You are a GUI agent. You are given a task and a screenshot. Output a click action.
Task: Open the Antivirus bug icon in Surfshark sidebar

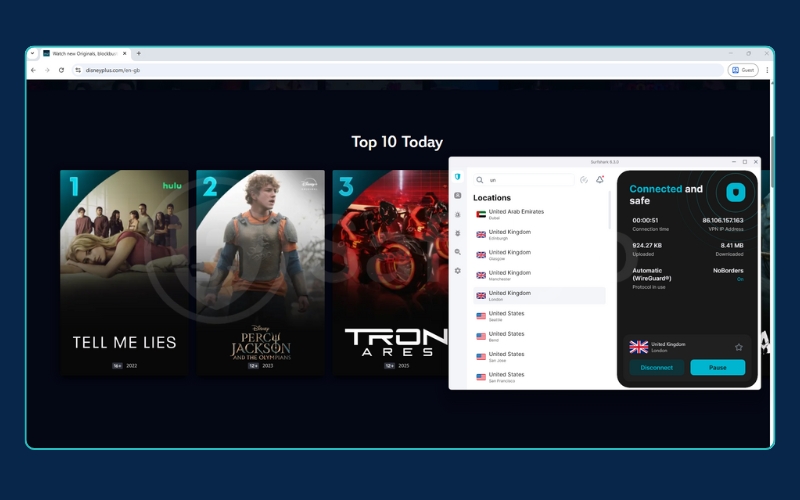coord(458,233)
